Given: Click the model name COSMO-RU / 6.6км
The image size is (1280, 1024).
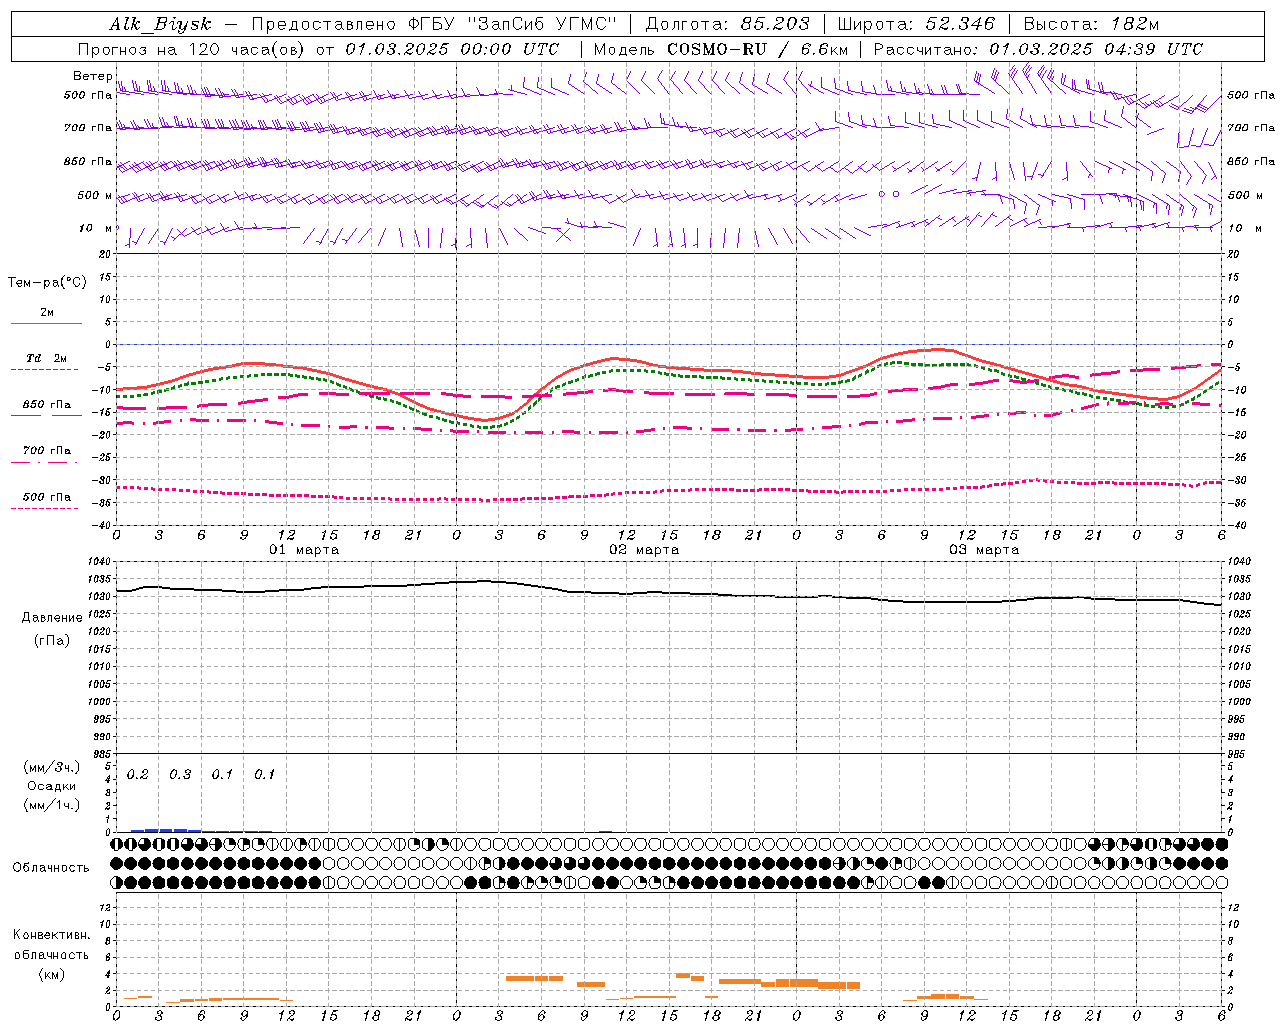Looking at the screenshot, I should tap(755, 49).
